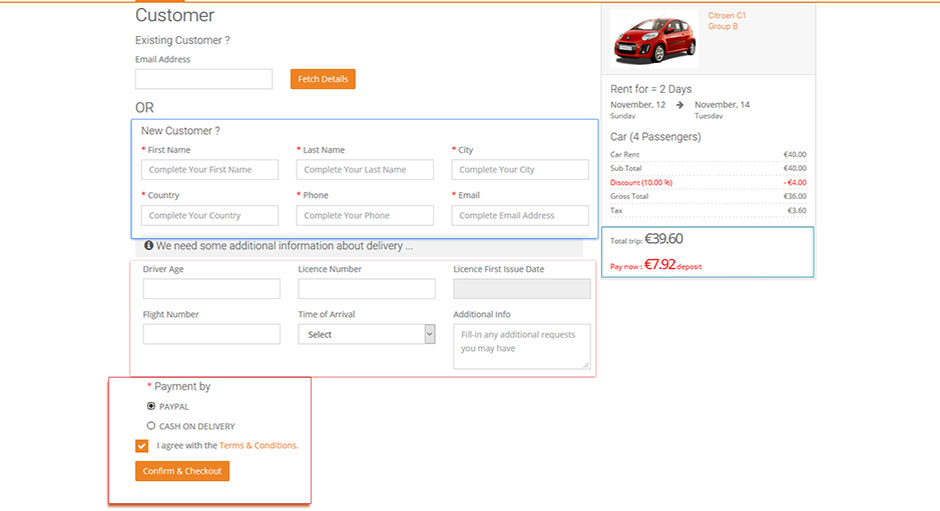Click the Licence First Issue Date field

tap(521, 289)
